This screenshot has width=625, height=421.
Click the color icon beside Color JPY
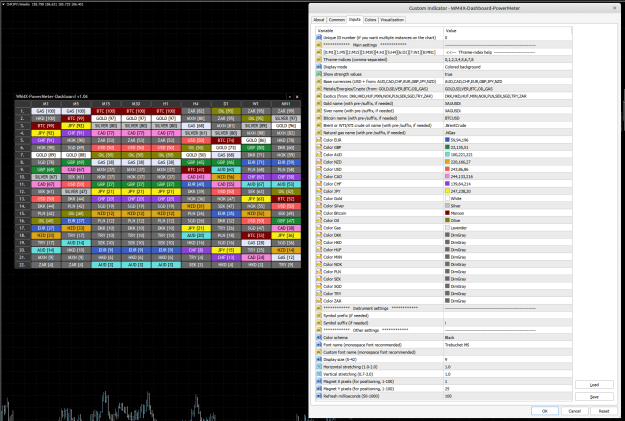tap(319, 191)
